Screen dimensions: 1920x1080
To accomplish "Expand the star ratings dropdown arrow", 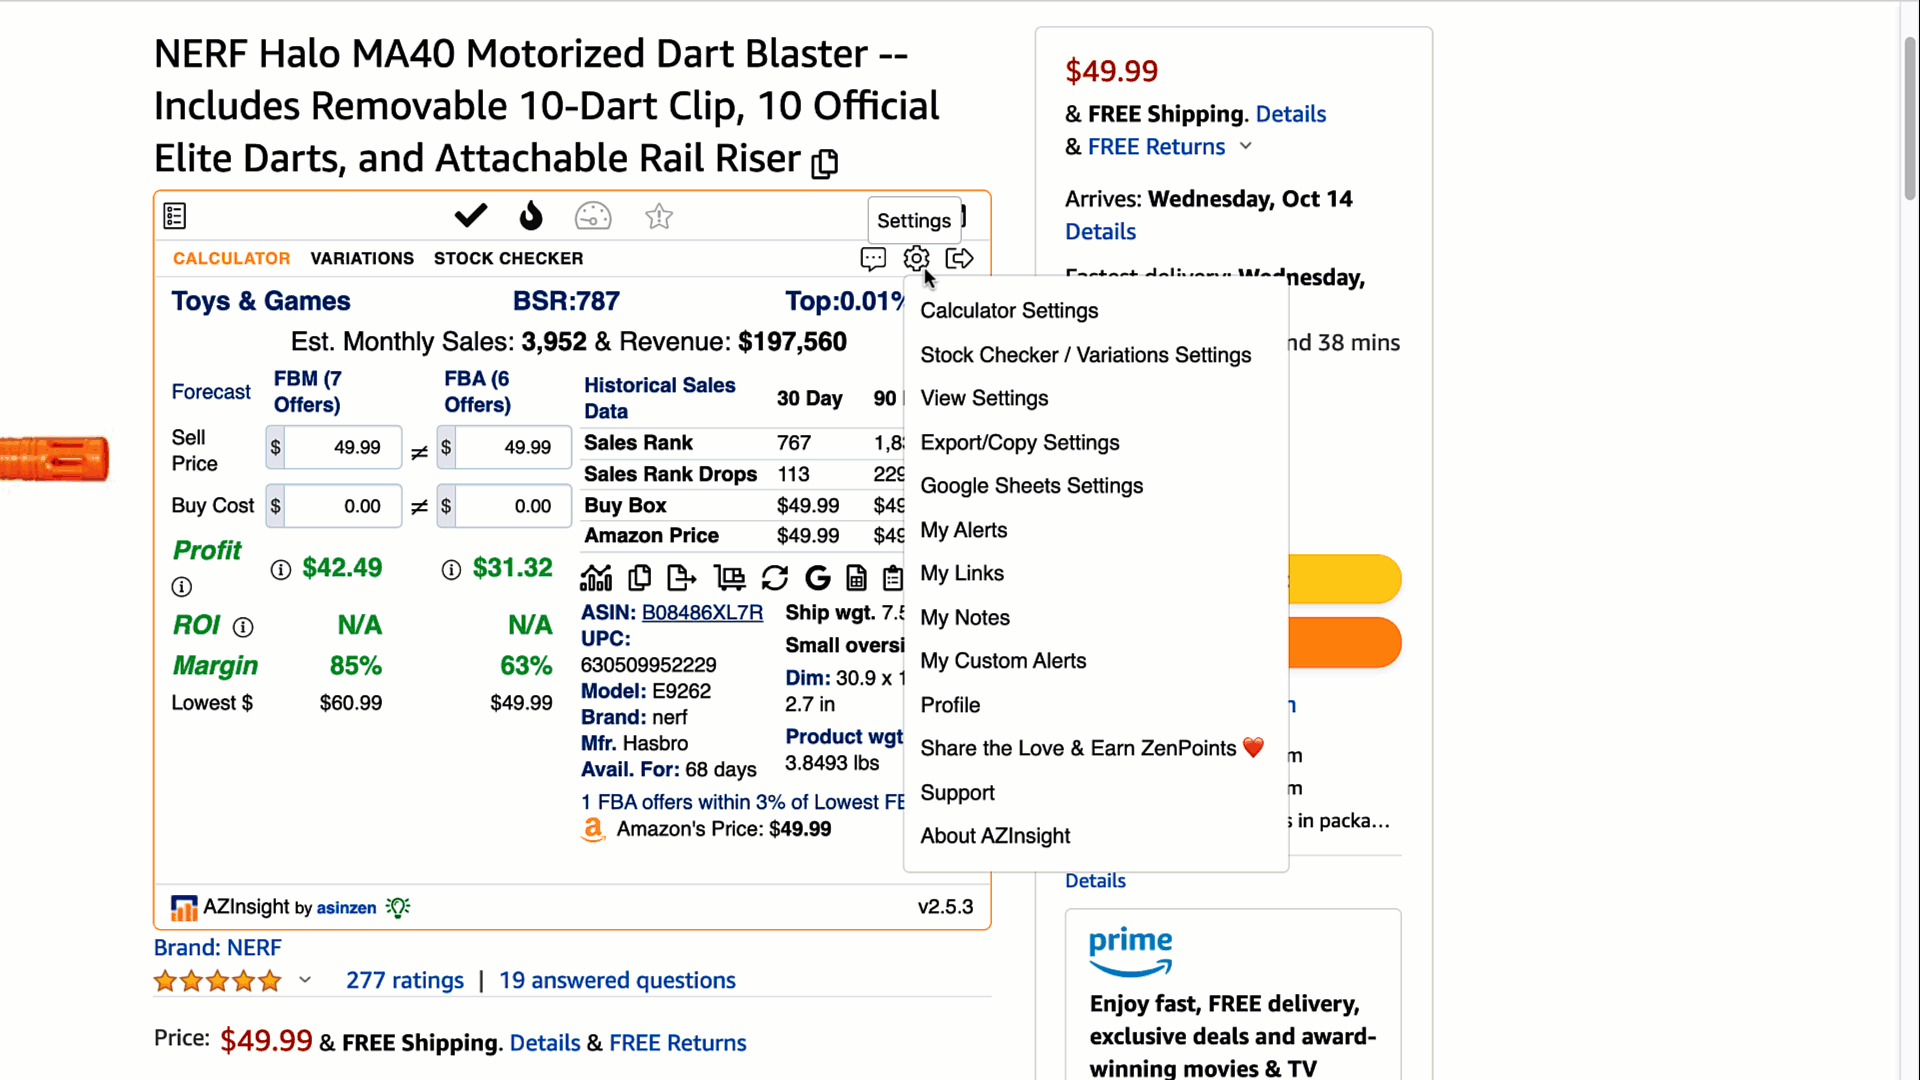I will point(305,980).
